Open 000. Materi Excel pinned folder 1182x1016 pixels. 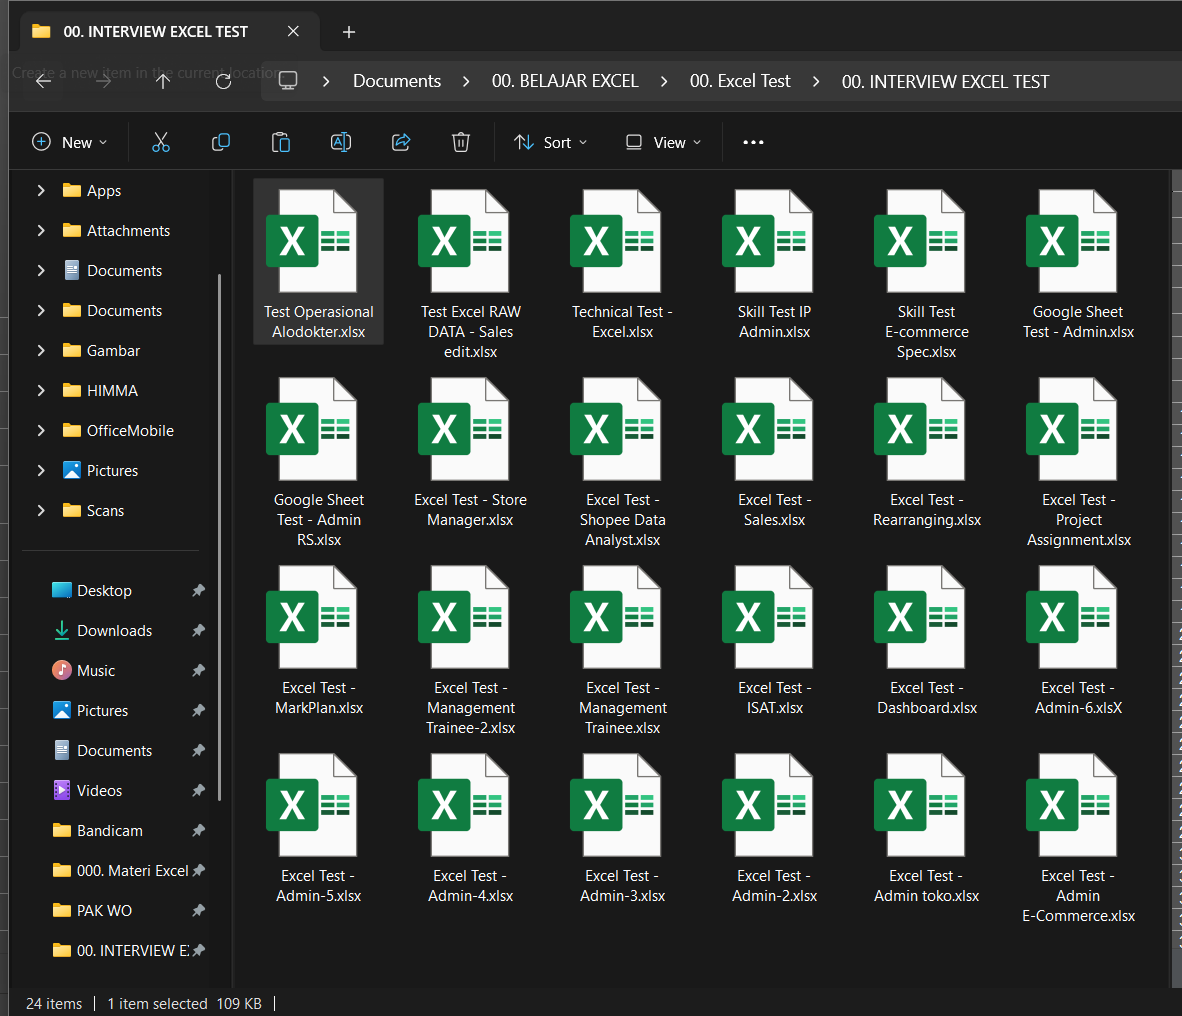132,871
